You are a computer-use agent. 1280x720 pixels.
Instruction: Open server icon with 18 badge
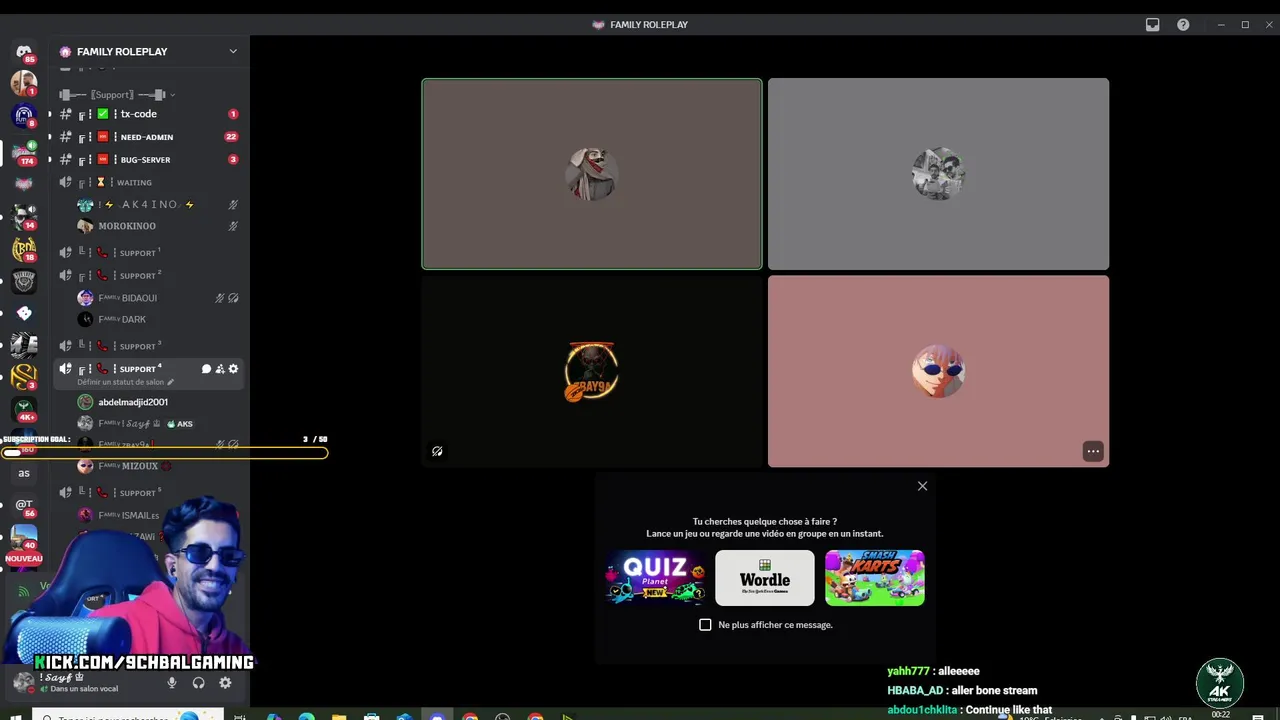(24, 248)
